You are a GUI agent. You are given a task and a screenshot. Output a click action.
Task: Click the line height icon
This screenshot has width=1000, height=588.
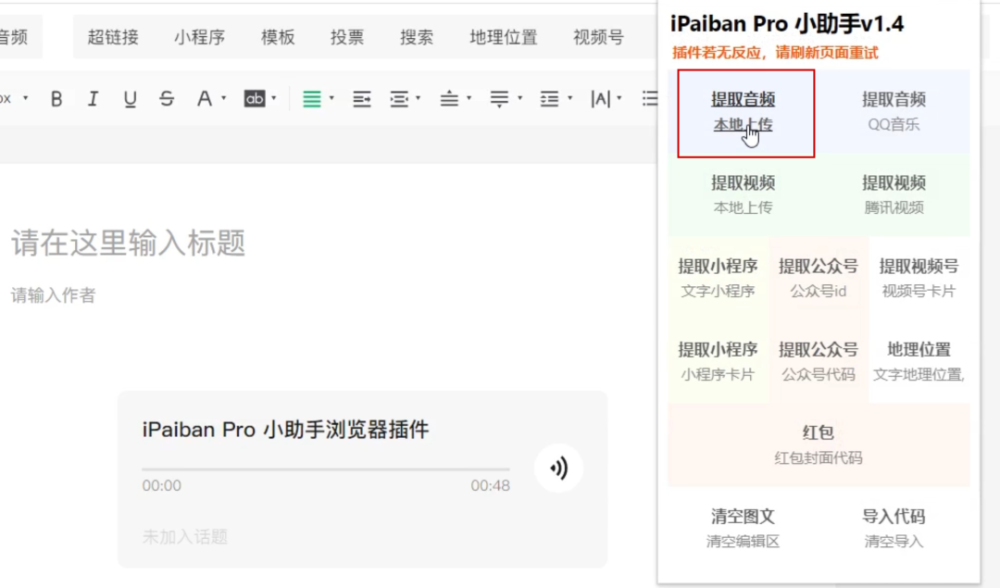tap(549, 99)
